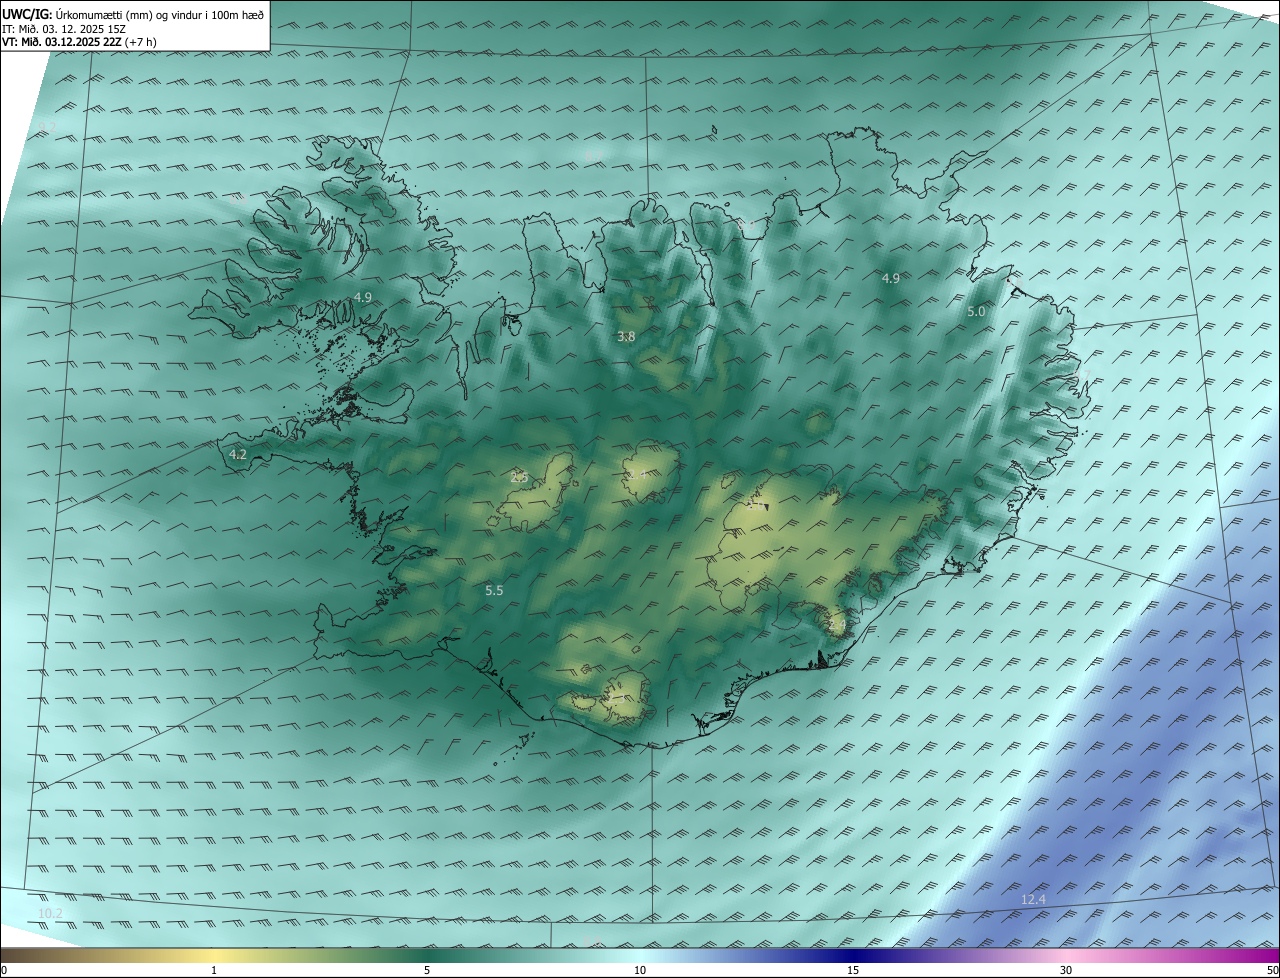Click the map value 5.0
The height and width of the screenshot is (978, 1280).
(976, 312)
